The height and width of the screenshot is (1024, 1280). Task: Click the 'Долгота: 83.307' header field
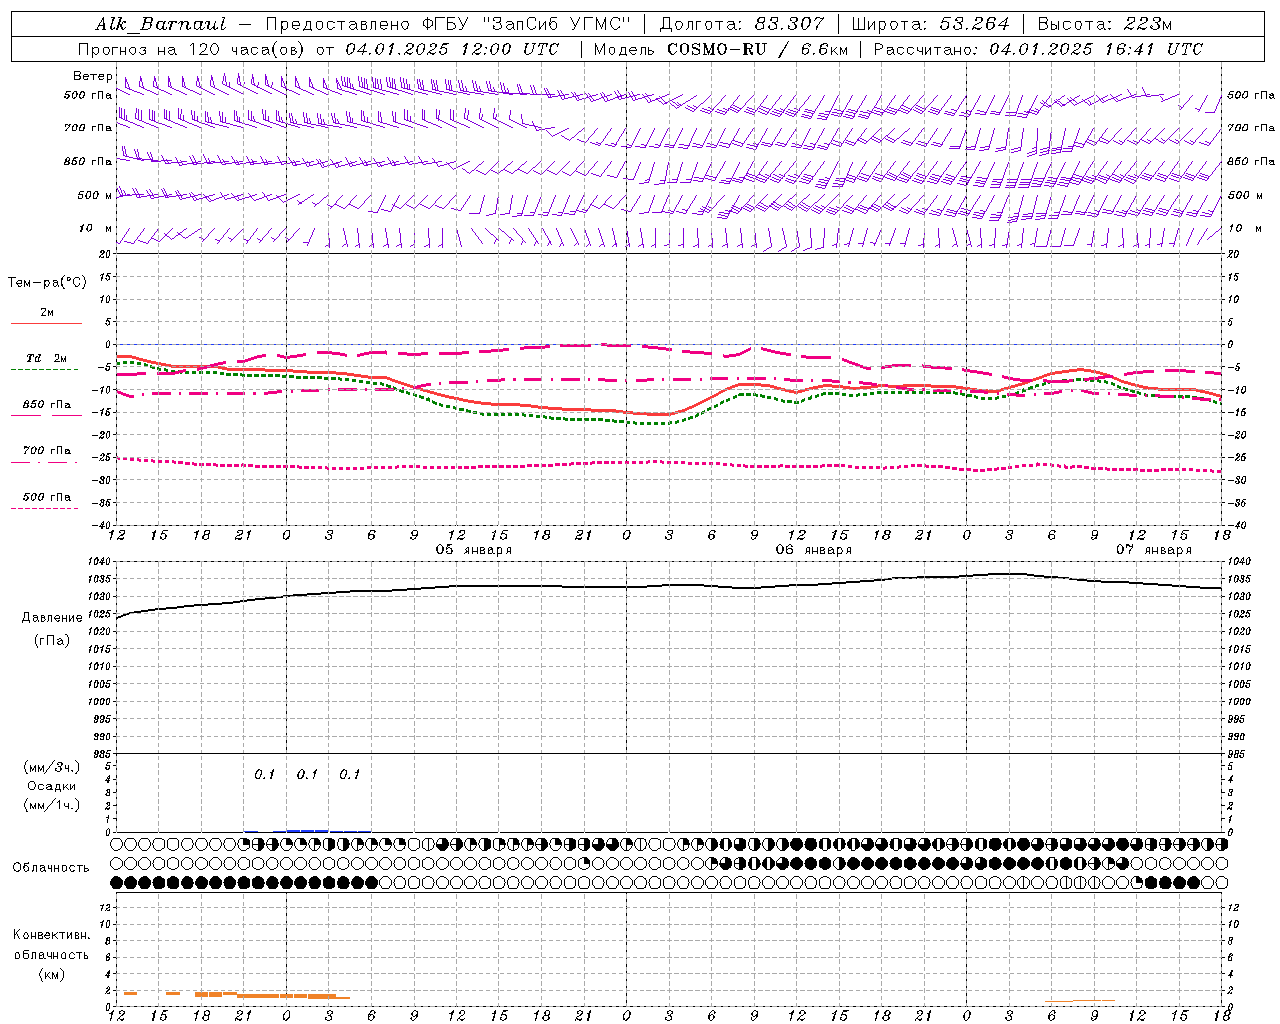coord(742,24)
